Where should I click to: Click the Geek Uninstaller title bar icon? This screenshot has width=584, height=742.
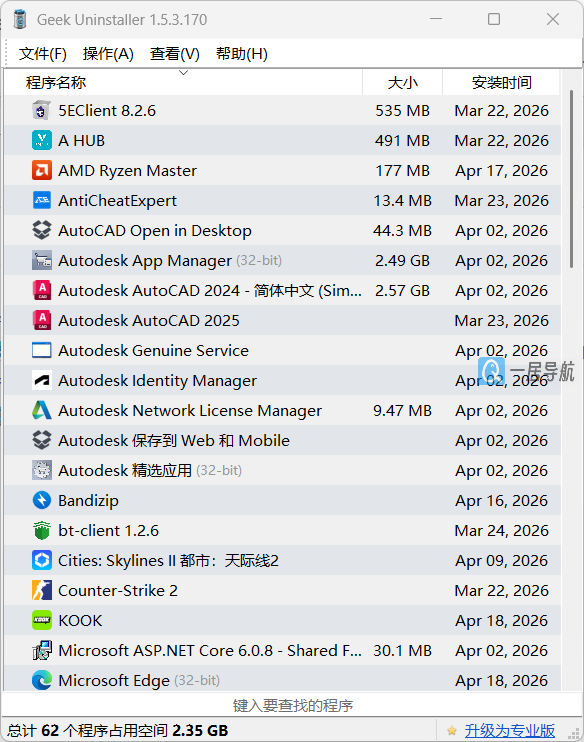(20, 19)
